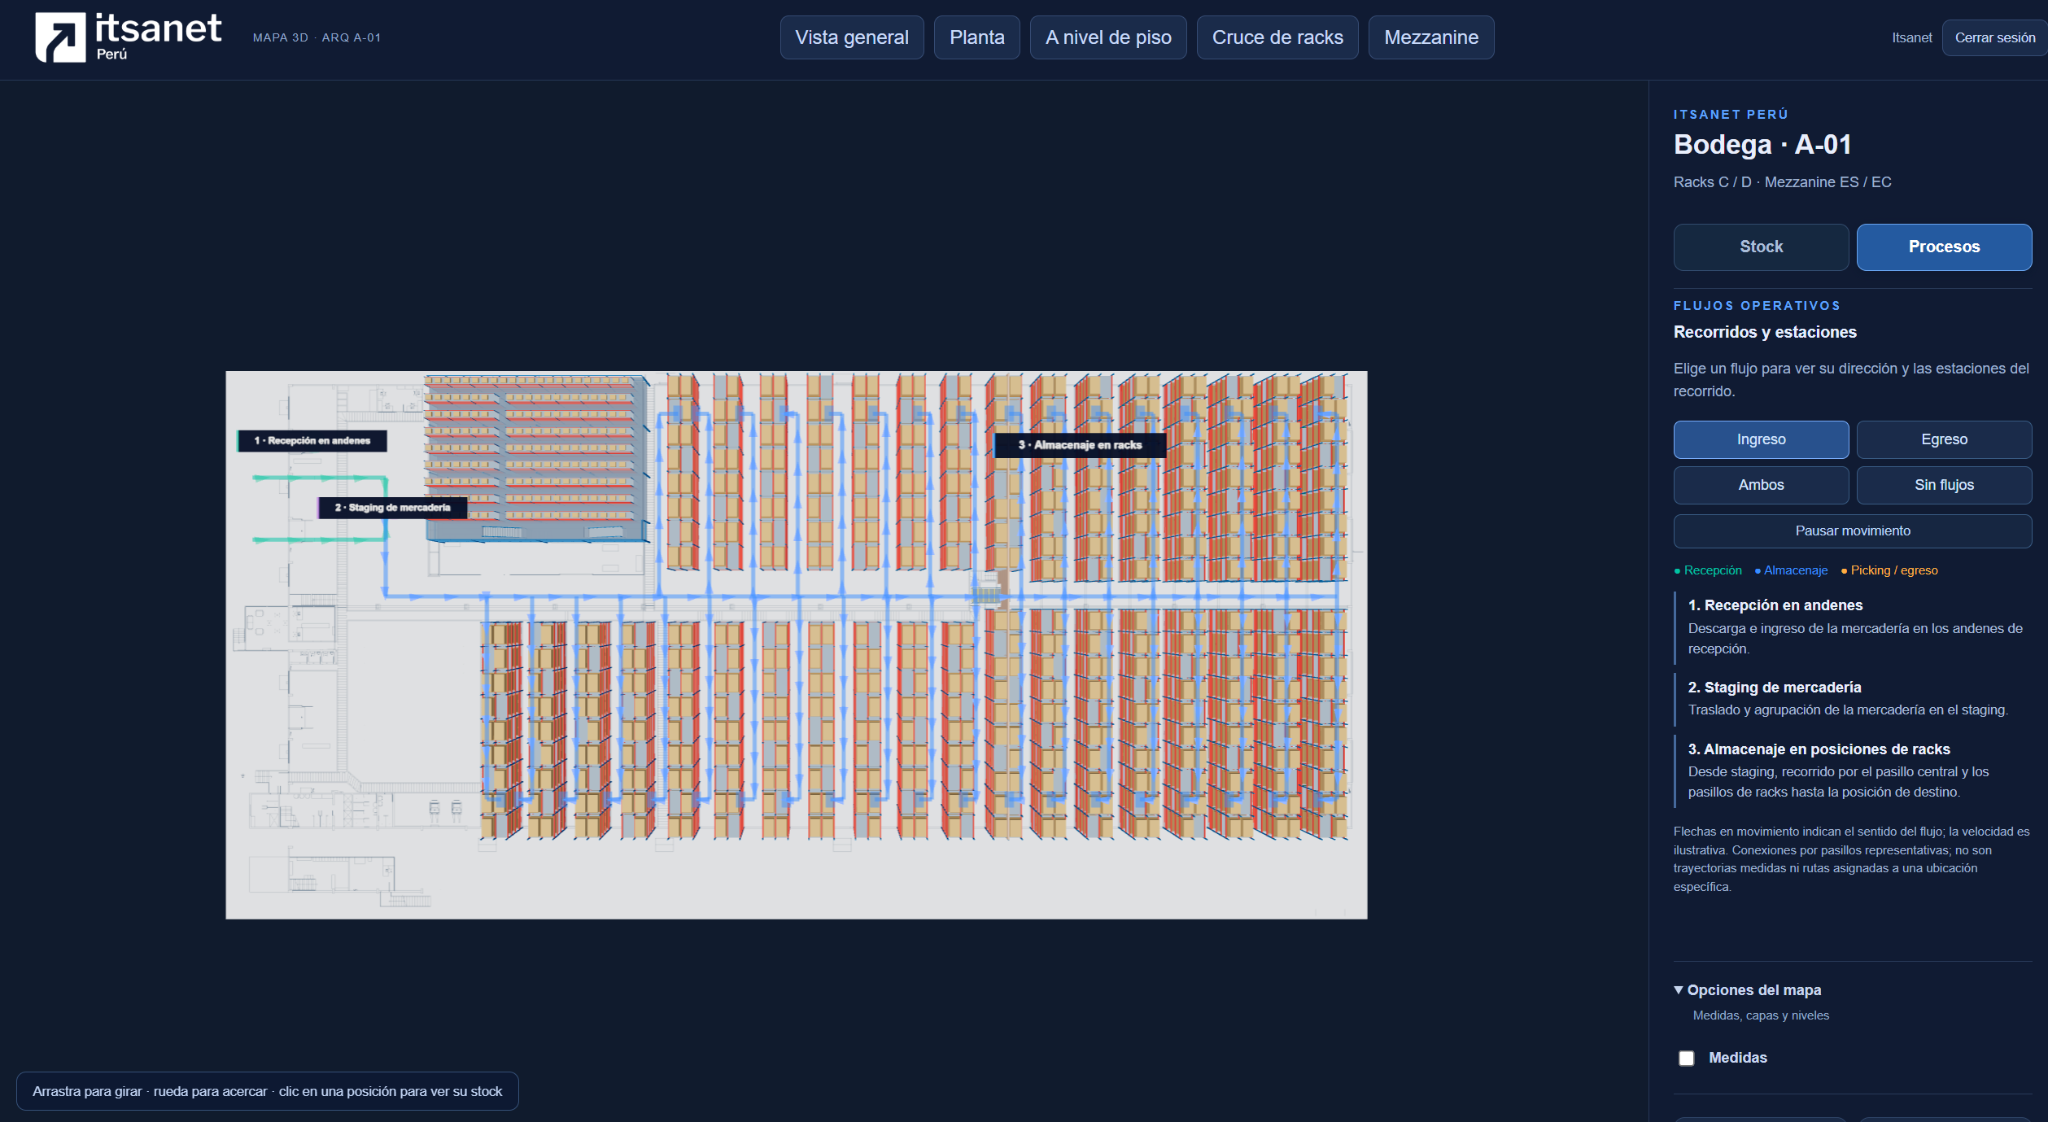Click the Recepción en andenes map label
This screenshot has width=2048, height=1122.
(x=312, y=441)
